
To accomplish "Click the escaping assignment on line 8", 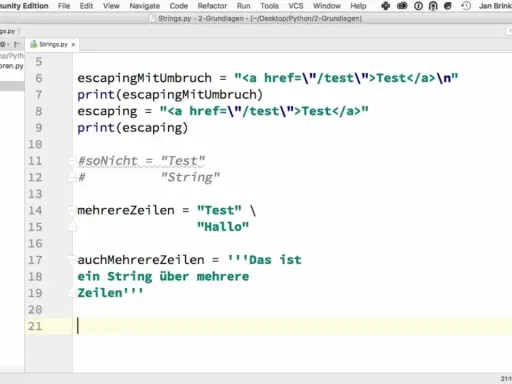I will coord(223,111).
